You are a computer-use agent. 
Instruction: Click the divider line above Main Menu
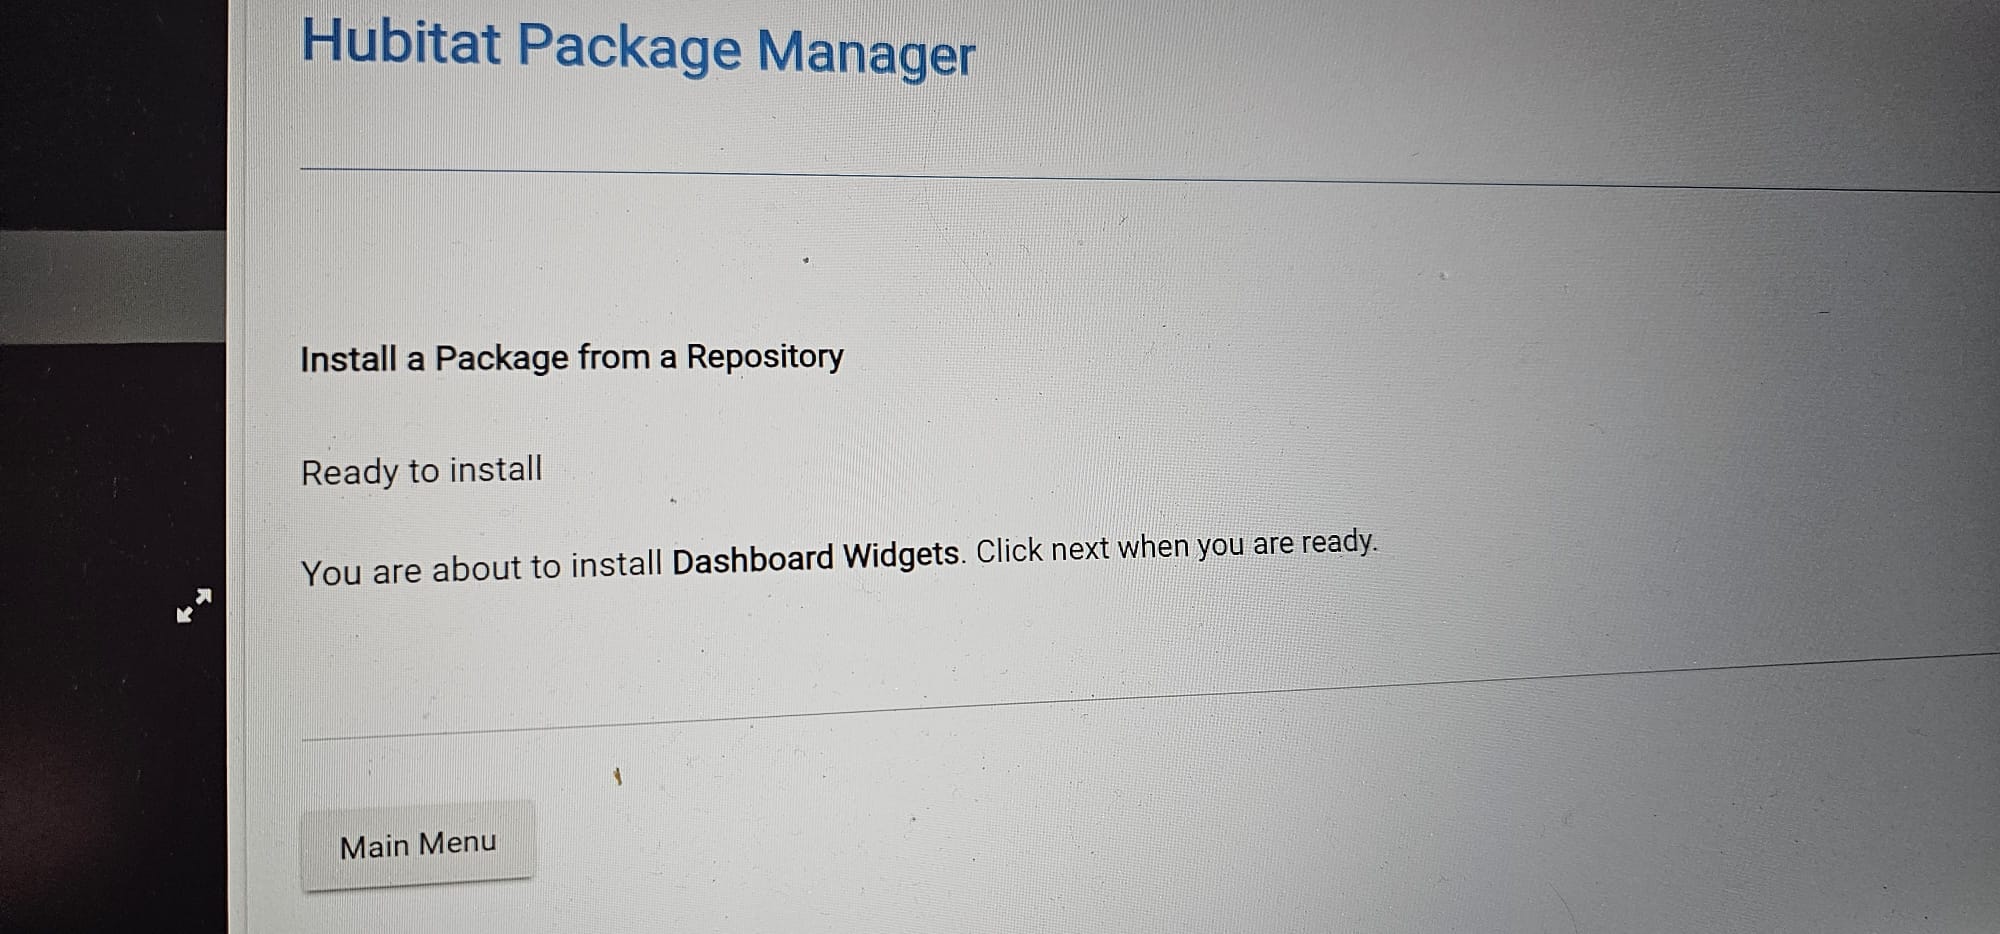[x=1150, y=695]
